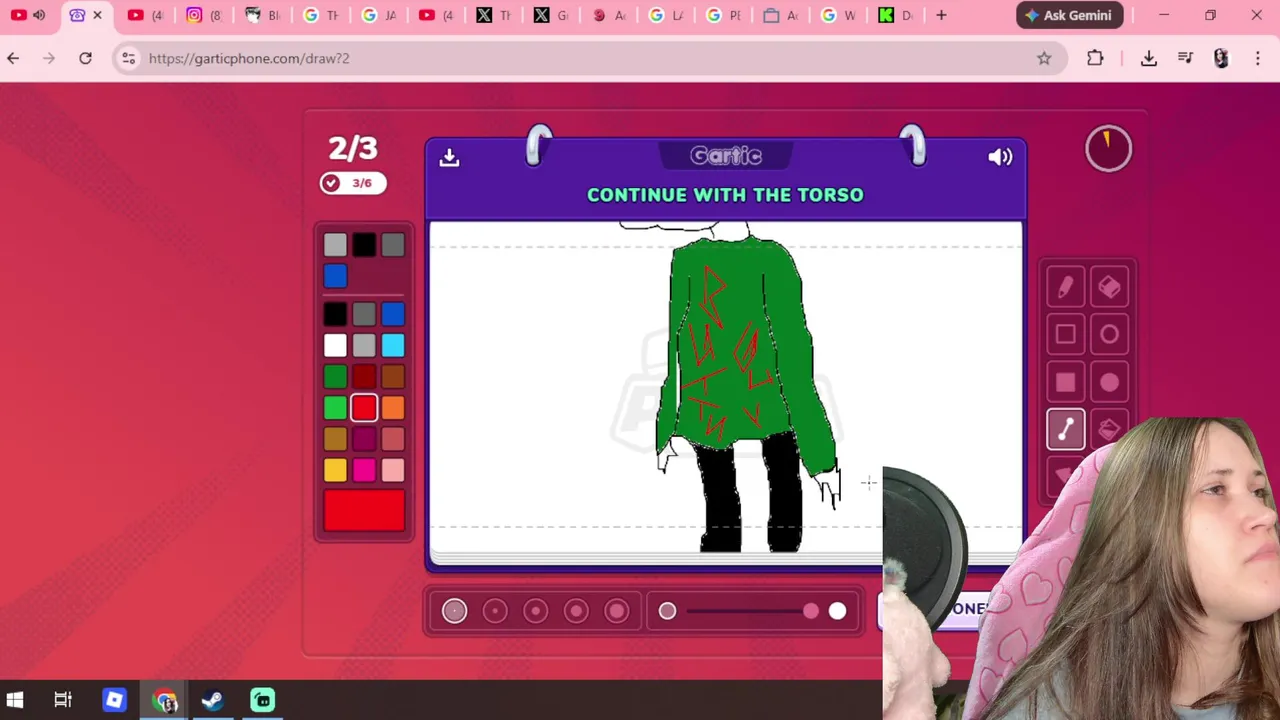Pick the light pink color swatch
This screenshot has height=720, width=1280.
point(393,469)
